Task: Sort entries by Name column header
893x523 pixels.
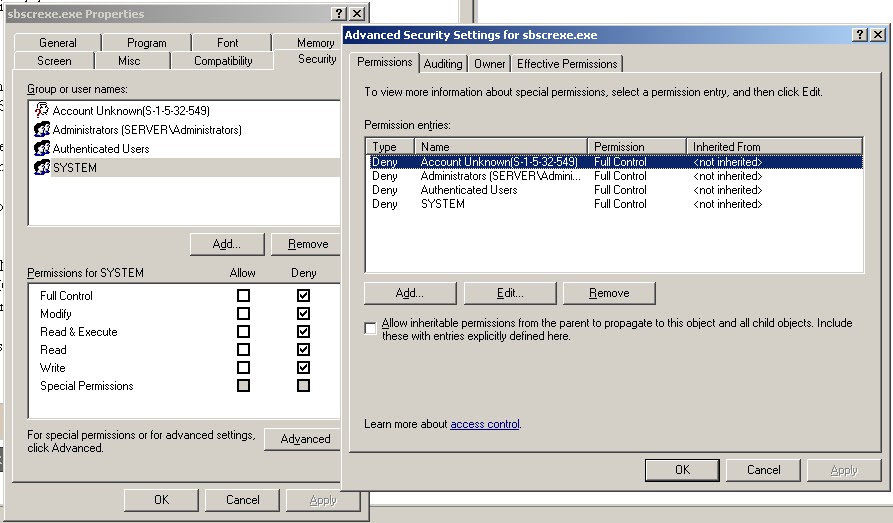Action: 501,146
